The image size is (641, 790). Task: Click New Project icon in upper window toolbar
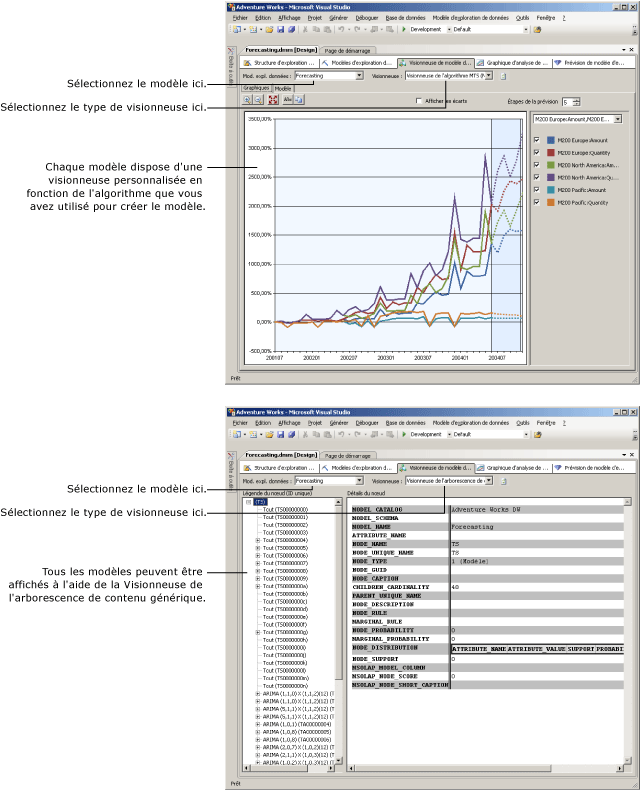pos(237,30)
